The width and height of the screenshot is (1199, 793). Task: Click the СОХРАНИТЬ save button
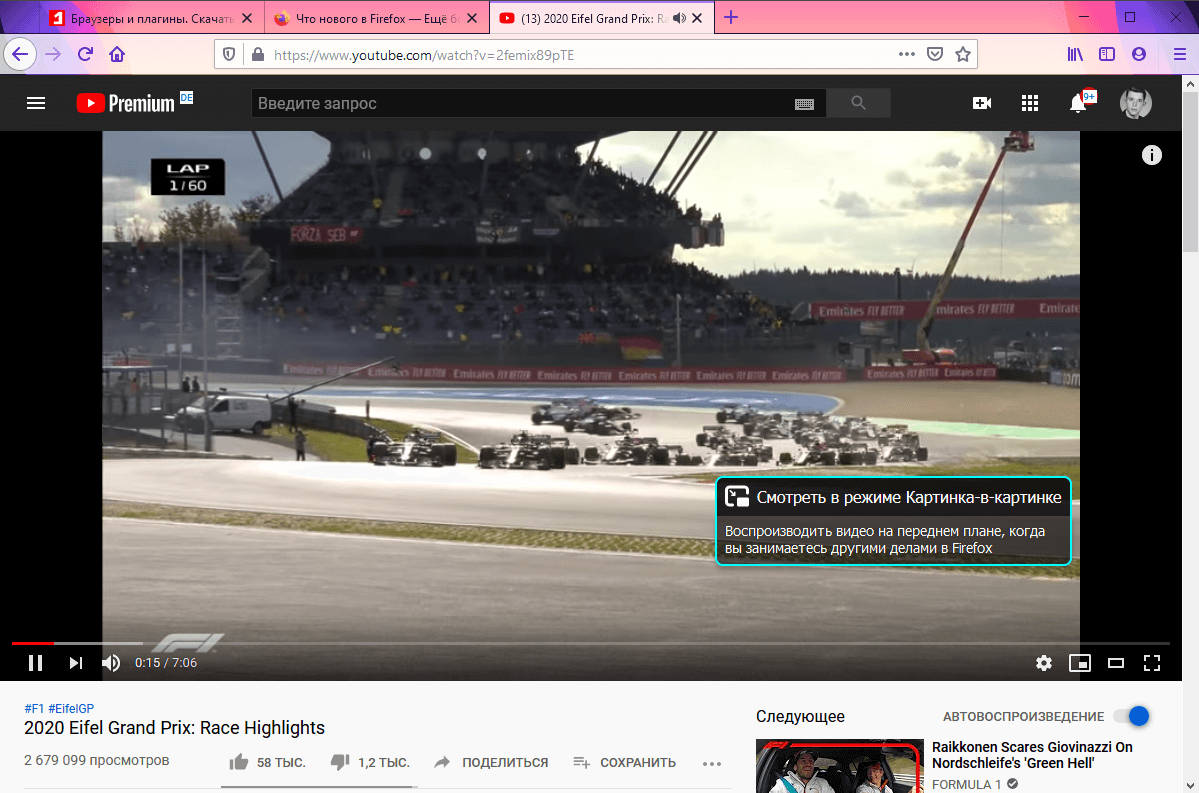pyautogui.click(x=624, y=762)
